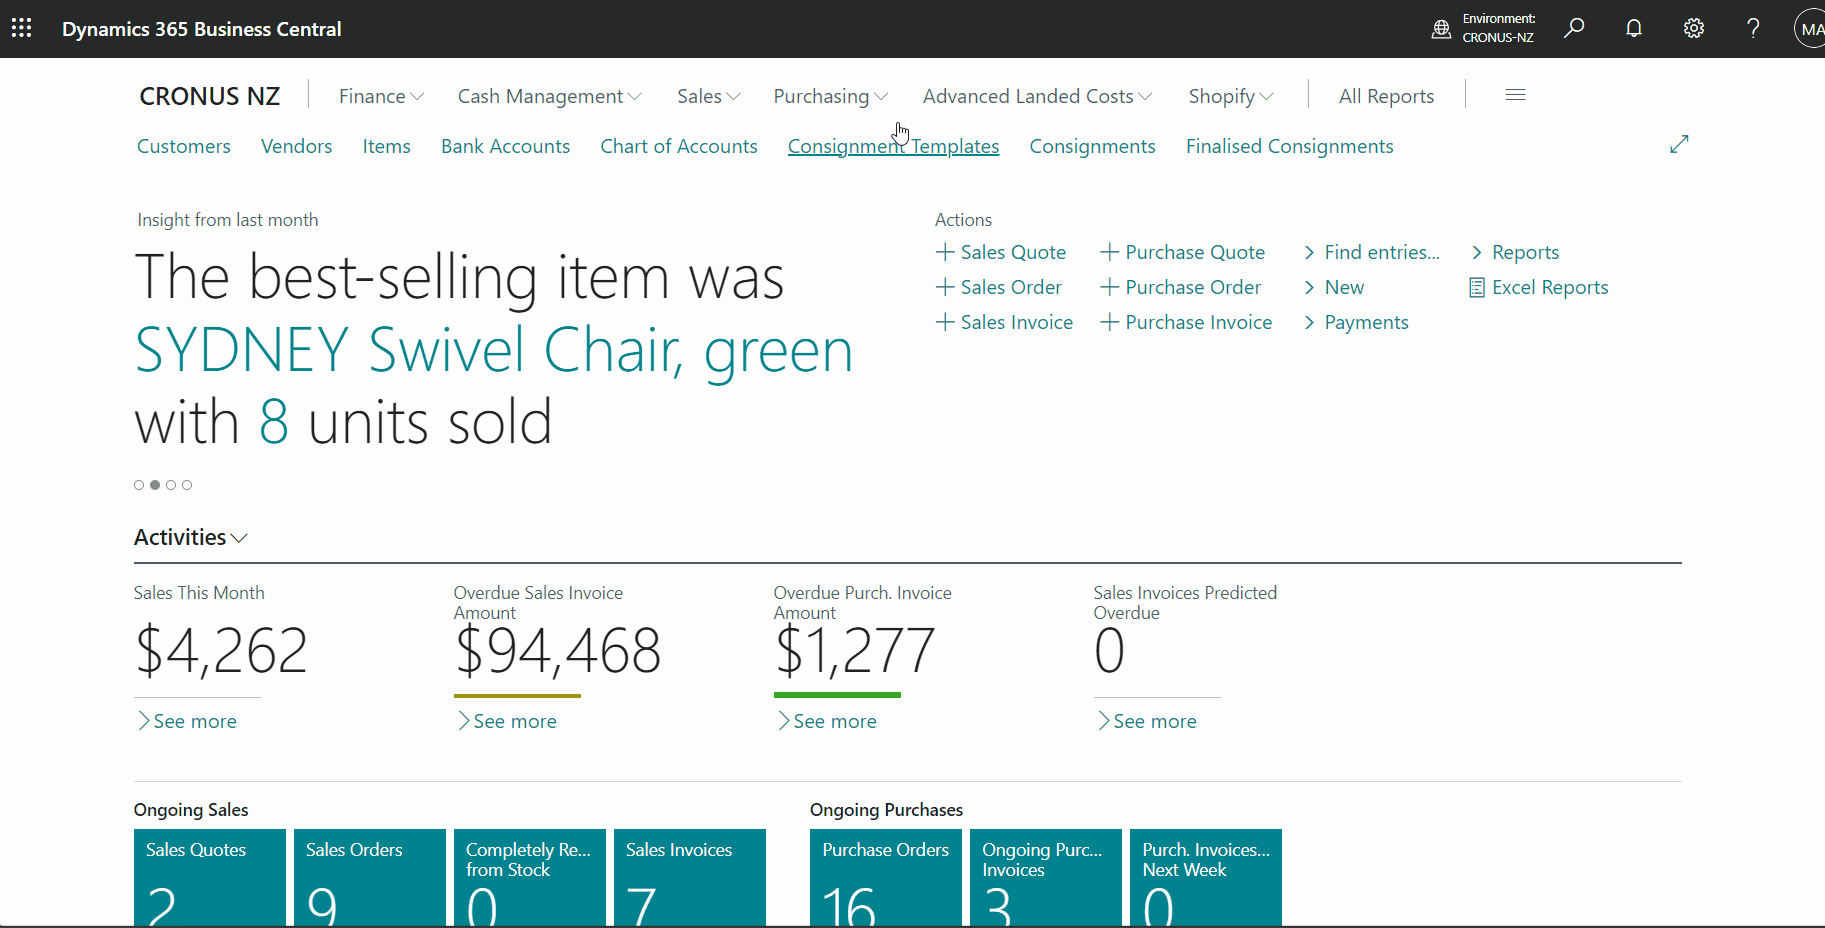Expand the Shopify menu

(1231, 96)
